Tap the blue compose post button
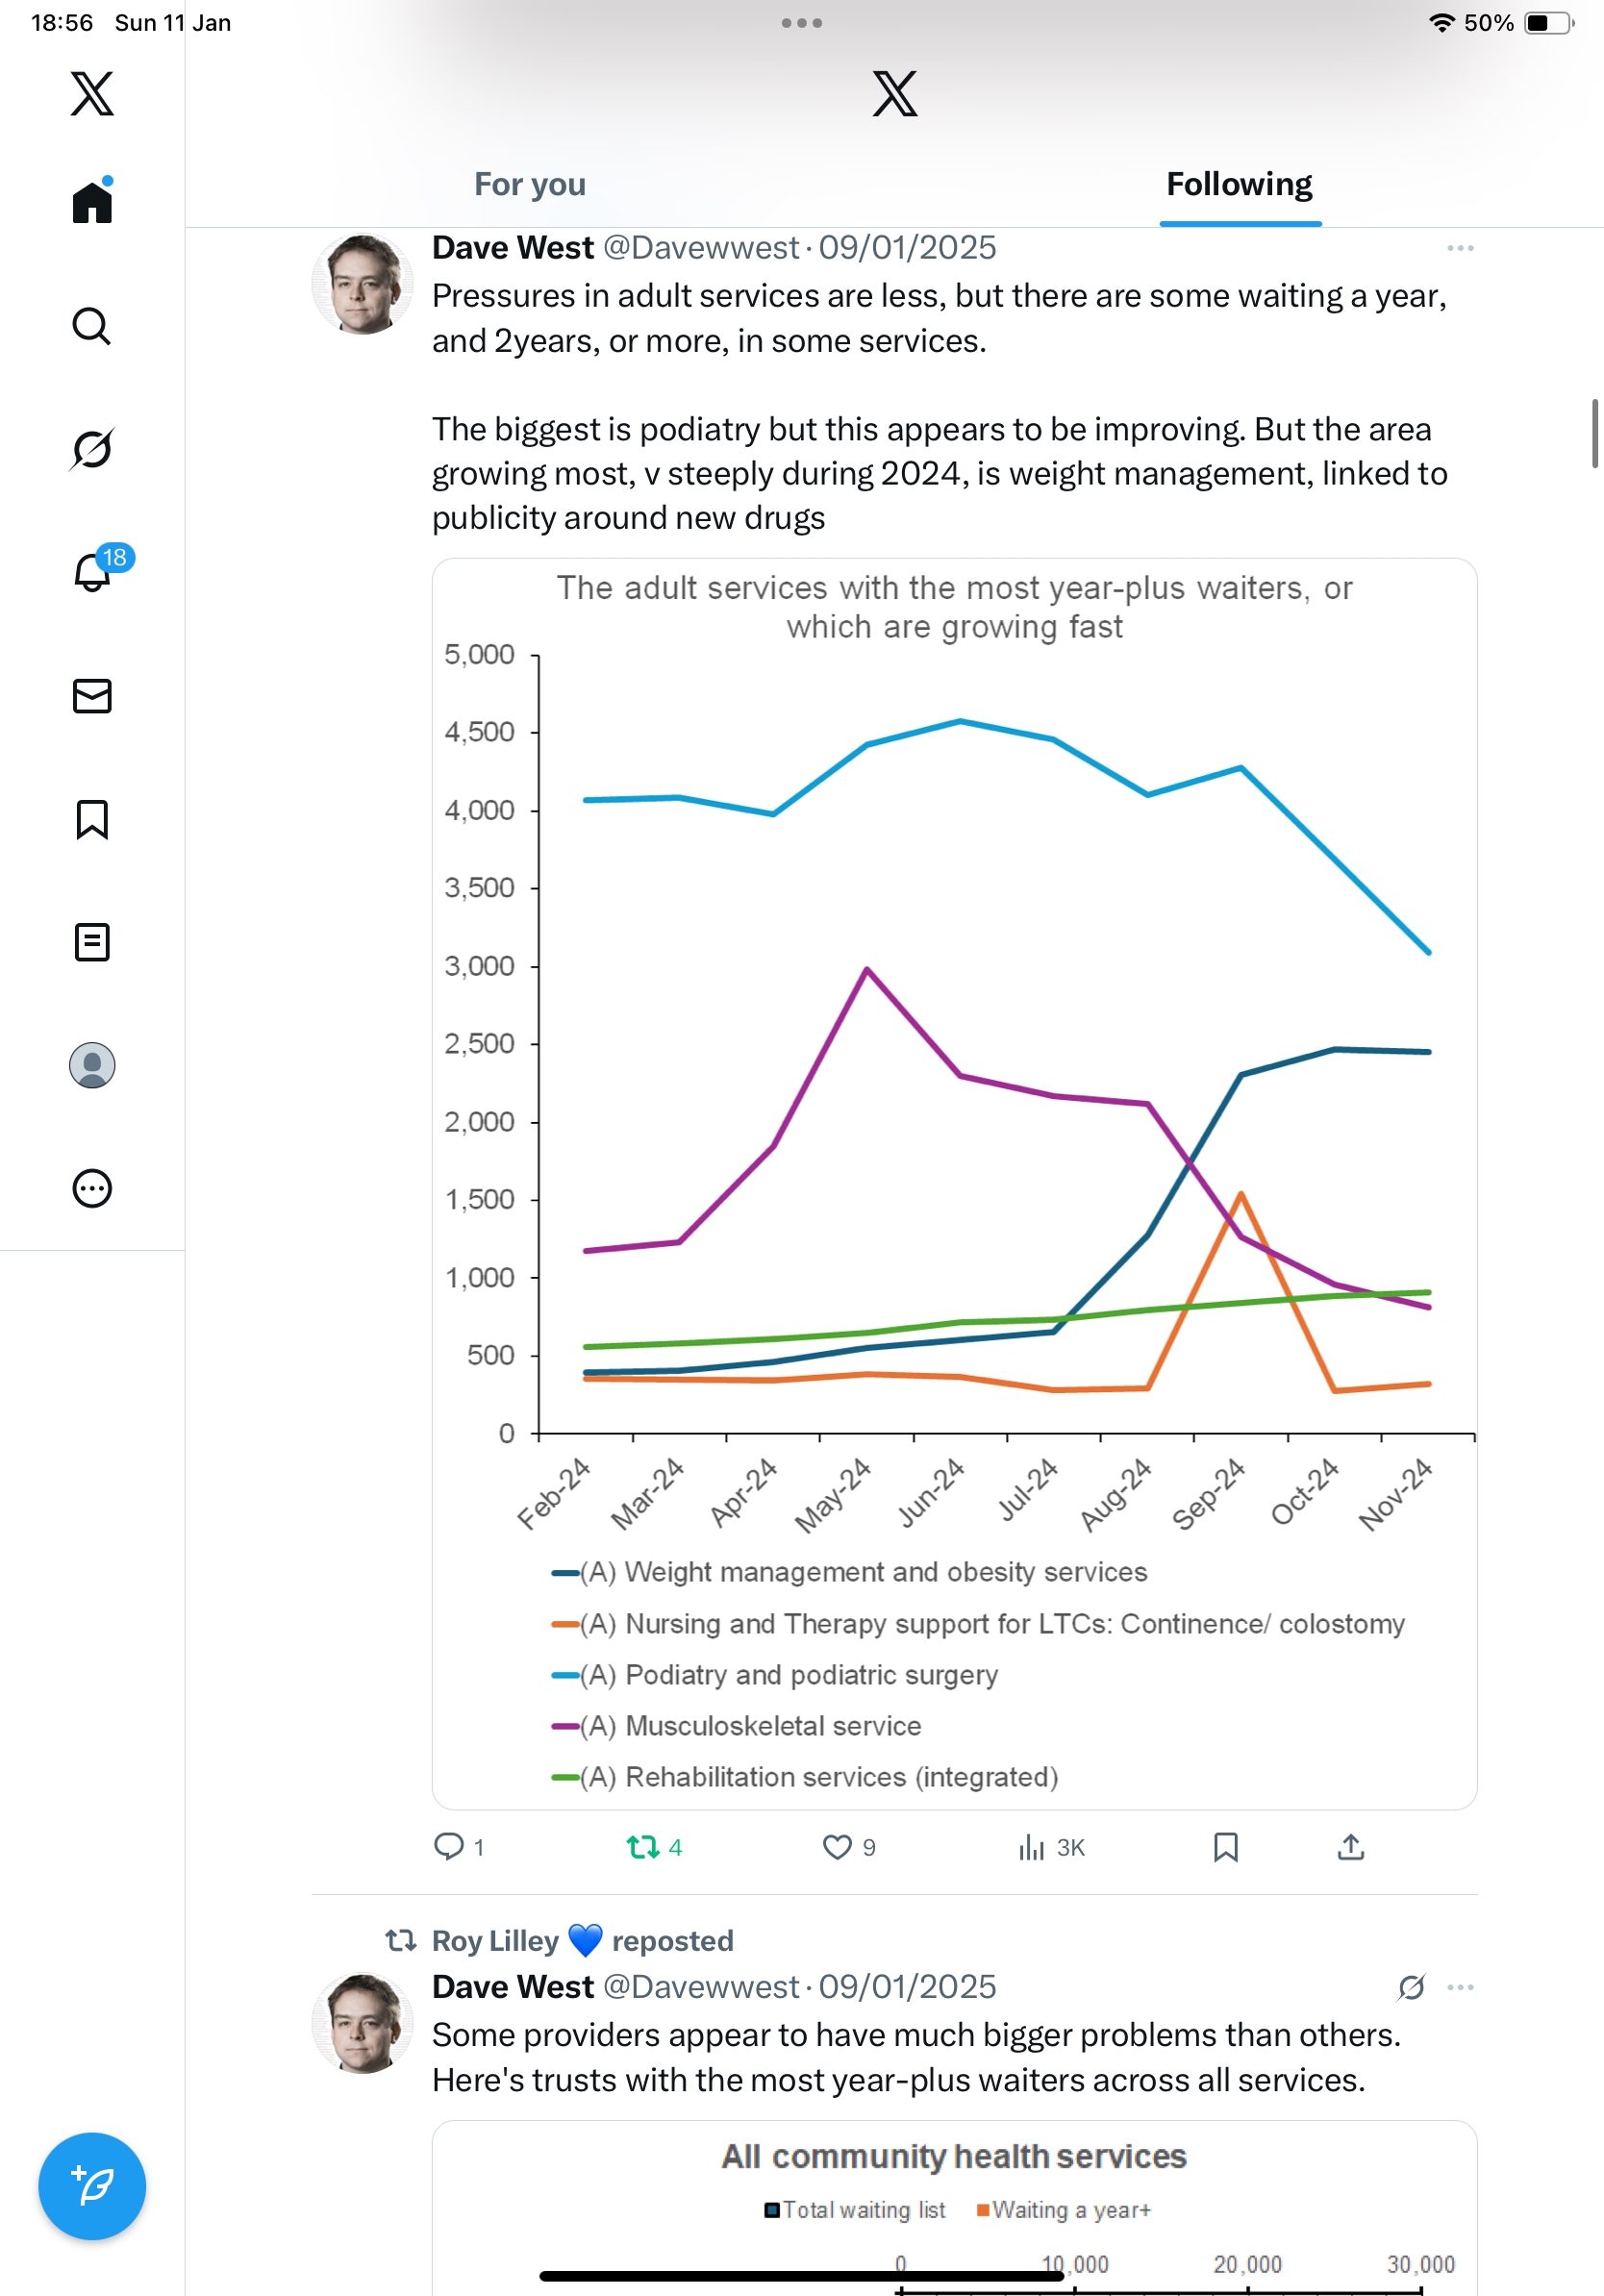The height and width of the screenshot is (2296, 1604). point(92,2186)
